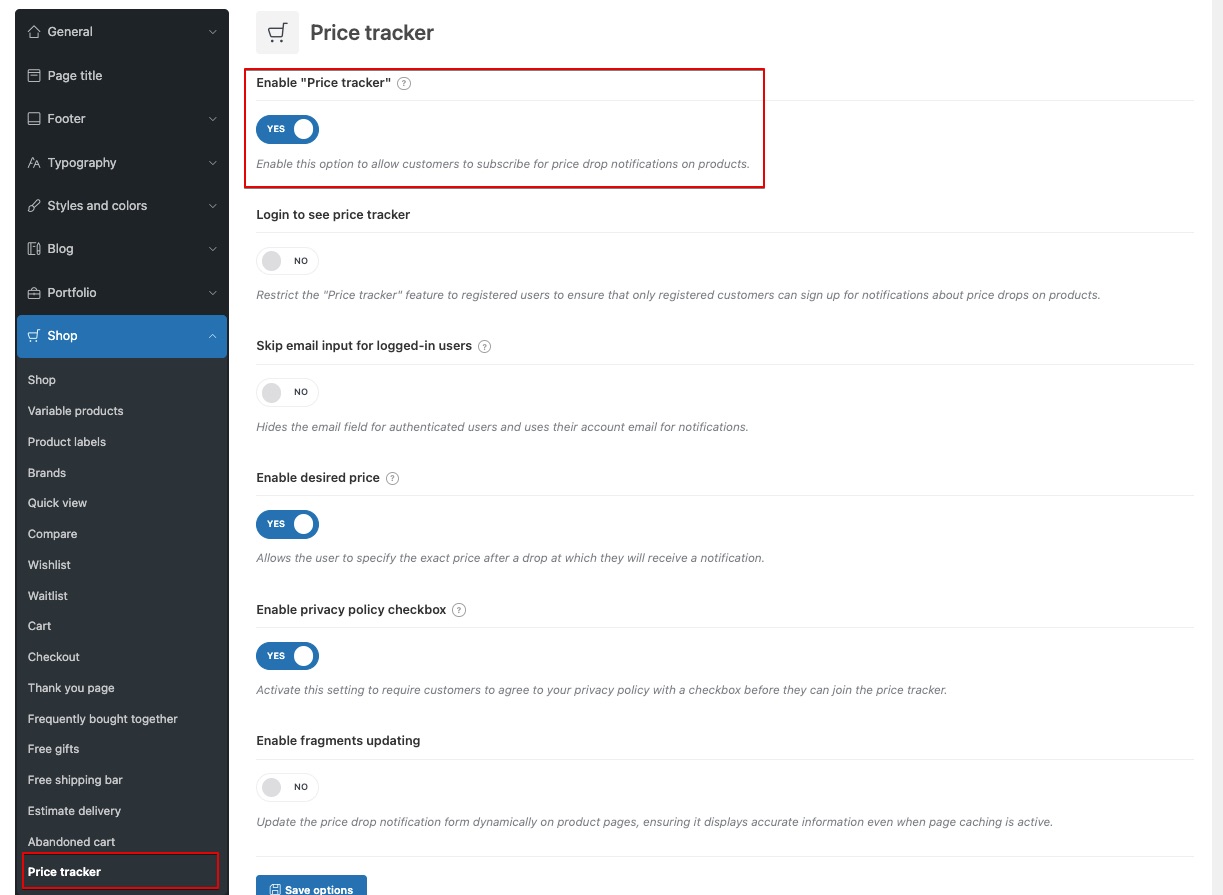Screen dimensions: 1223x895
Task: Turn off the Enable "Price tracker" toggle
Action: (288, 130)
